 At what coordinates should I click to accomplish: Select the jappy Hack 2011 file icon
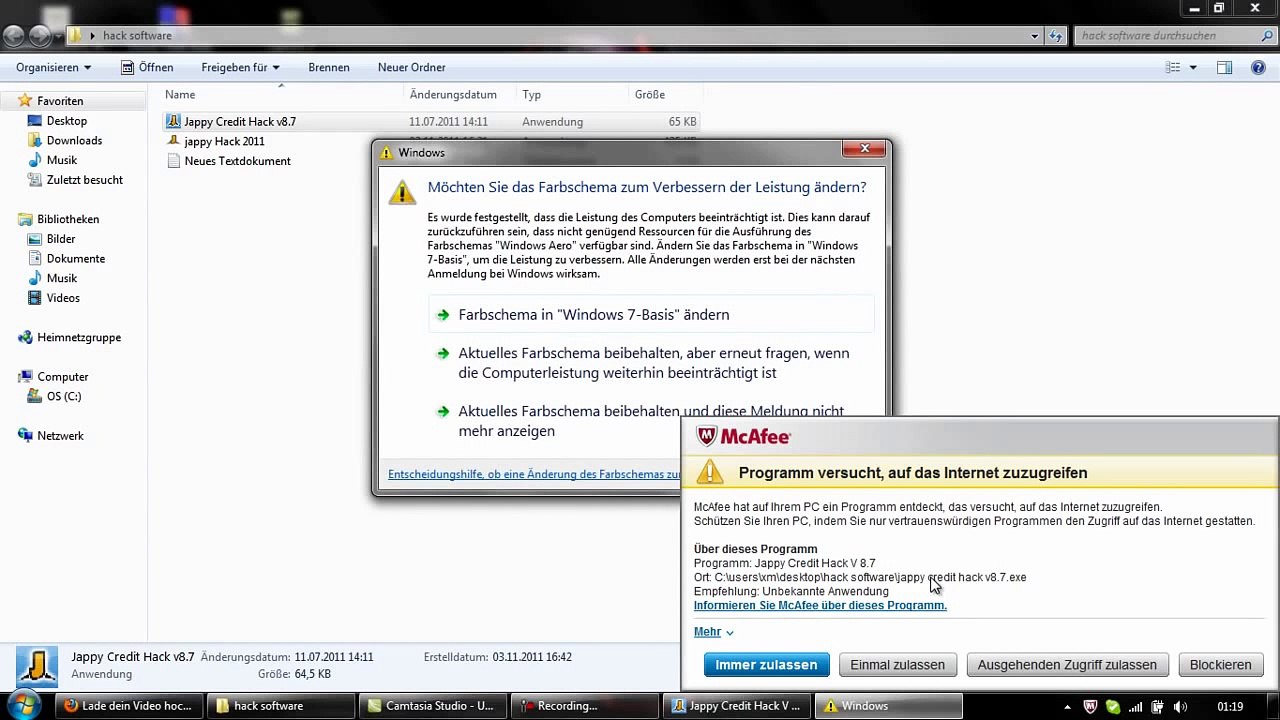pyautogui.click(x=173, y=141)
